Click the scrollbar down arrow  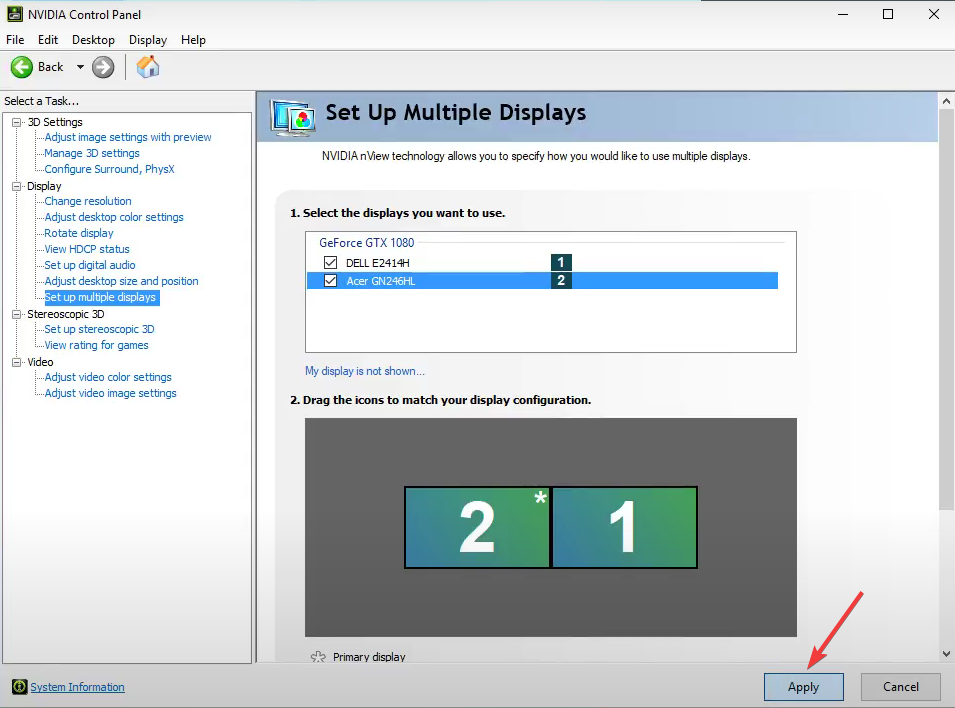click(x=946, y=654)
